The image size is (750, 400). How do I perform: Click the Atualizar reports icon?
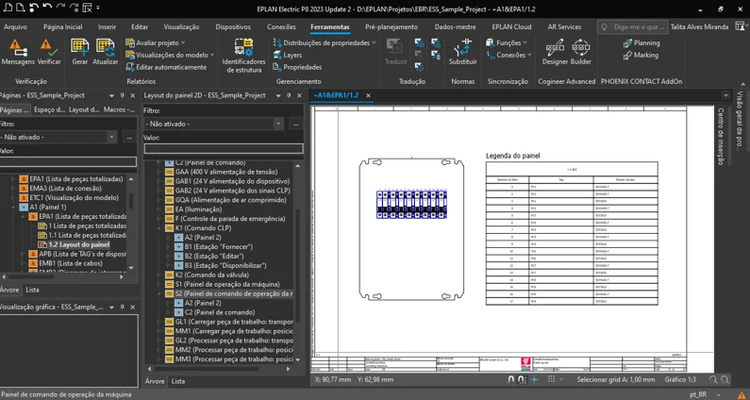click(x=106, y=51)
